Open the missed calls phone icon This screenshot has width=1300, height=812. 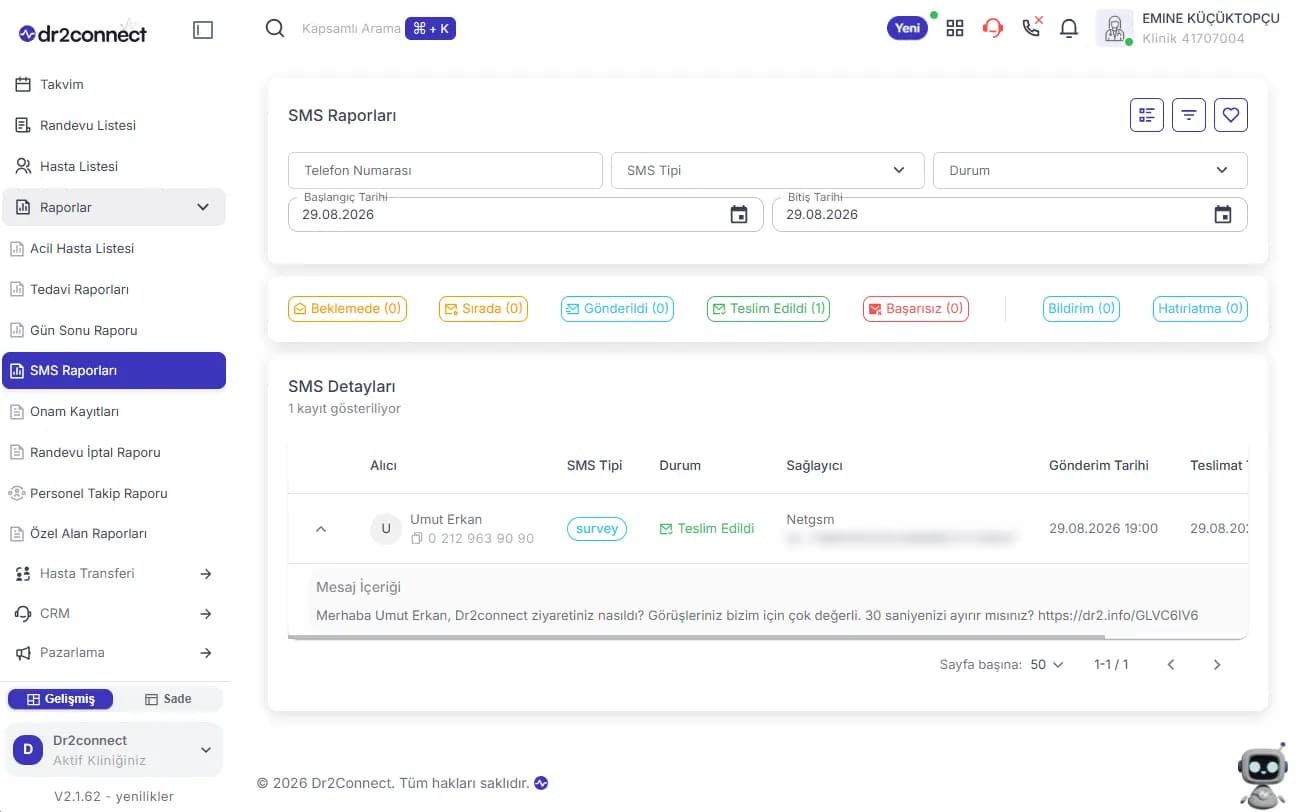[x=1032, y=27]
